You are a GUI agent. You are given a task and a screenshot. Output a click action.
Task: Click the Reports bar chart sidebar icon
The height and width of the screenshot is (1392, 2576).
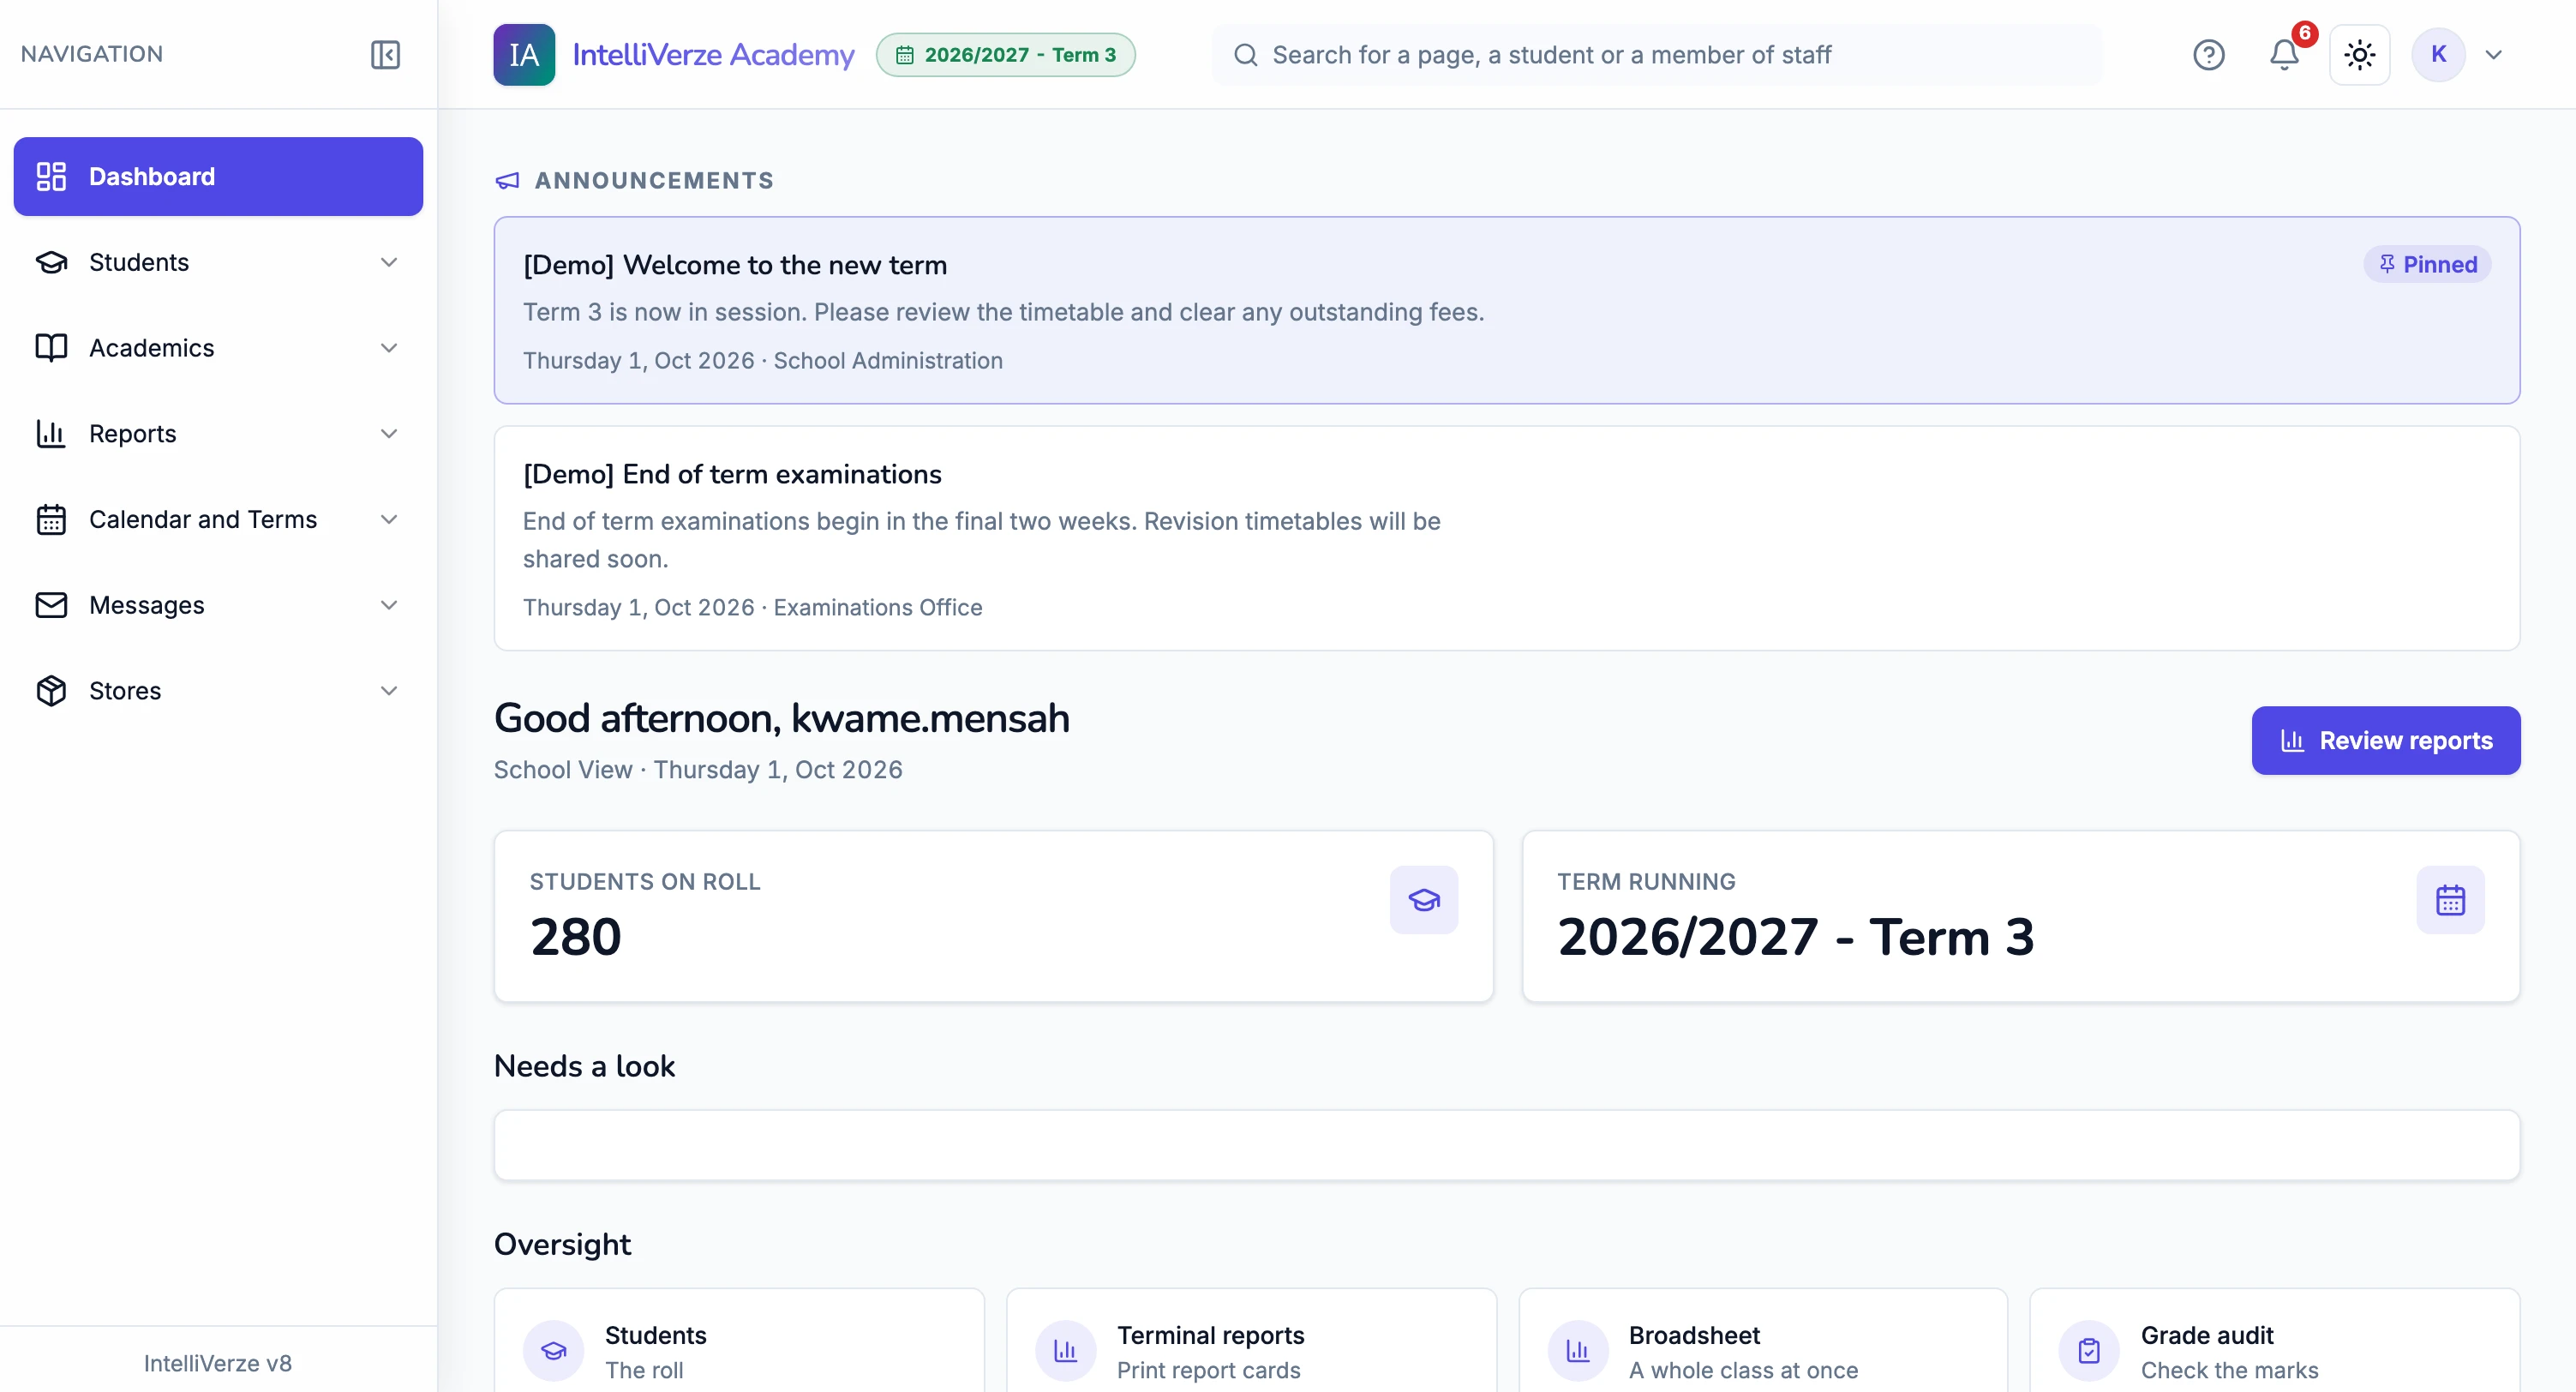click(x=51, y=434)
